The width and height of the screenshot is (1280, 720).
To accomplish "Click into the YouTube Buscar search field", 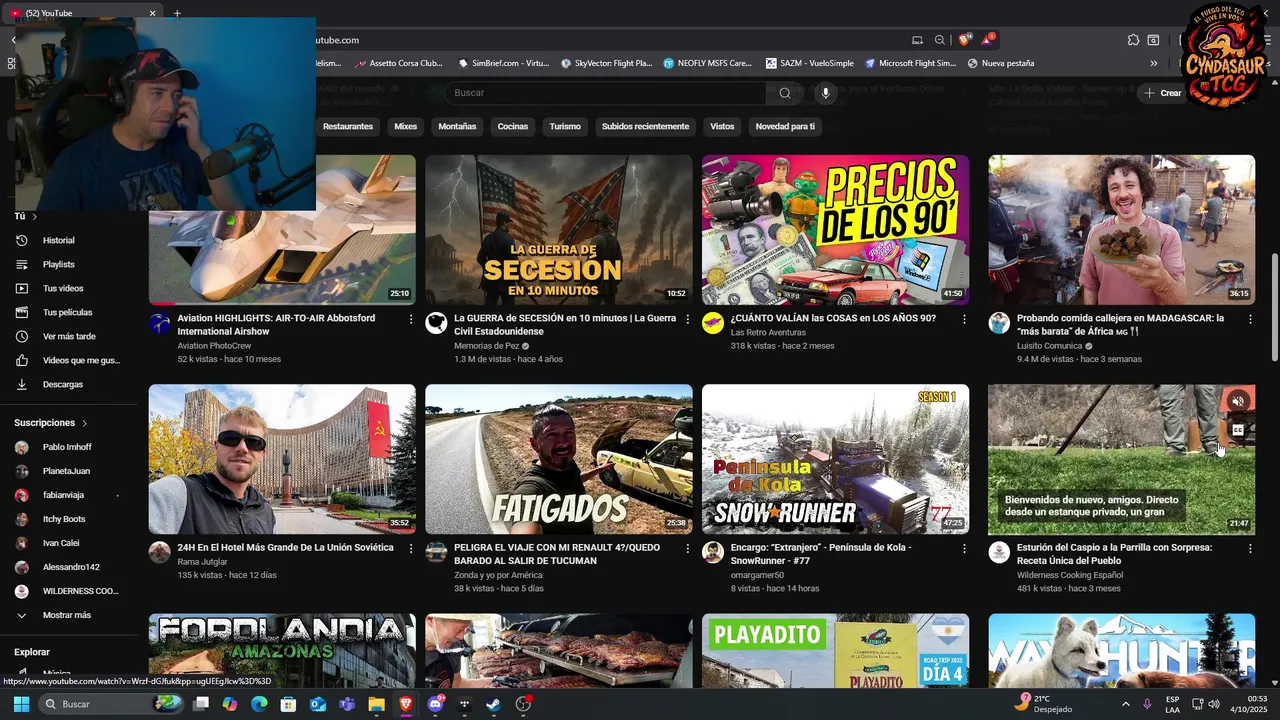I will pyautogui.click(x=606, y=93).
